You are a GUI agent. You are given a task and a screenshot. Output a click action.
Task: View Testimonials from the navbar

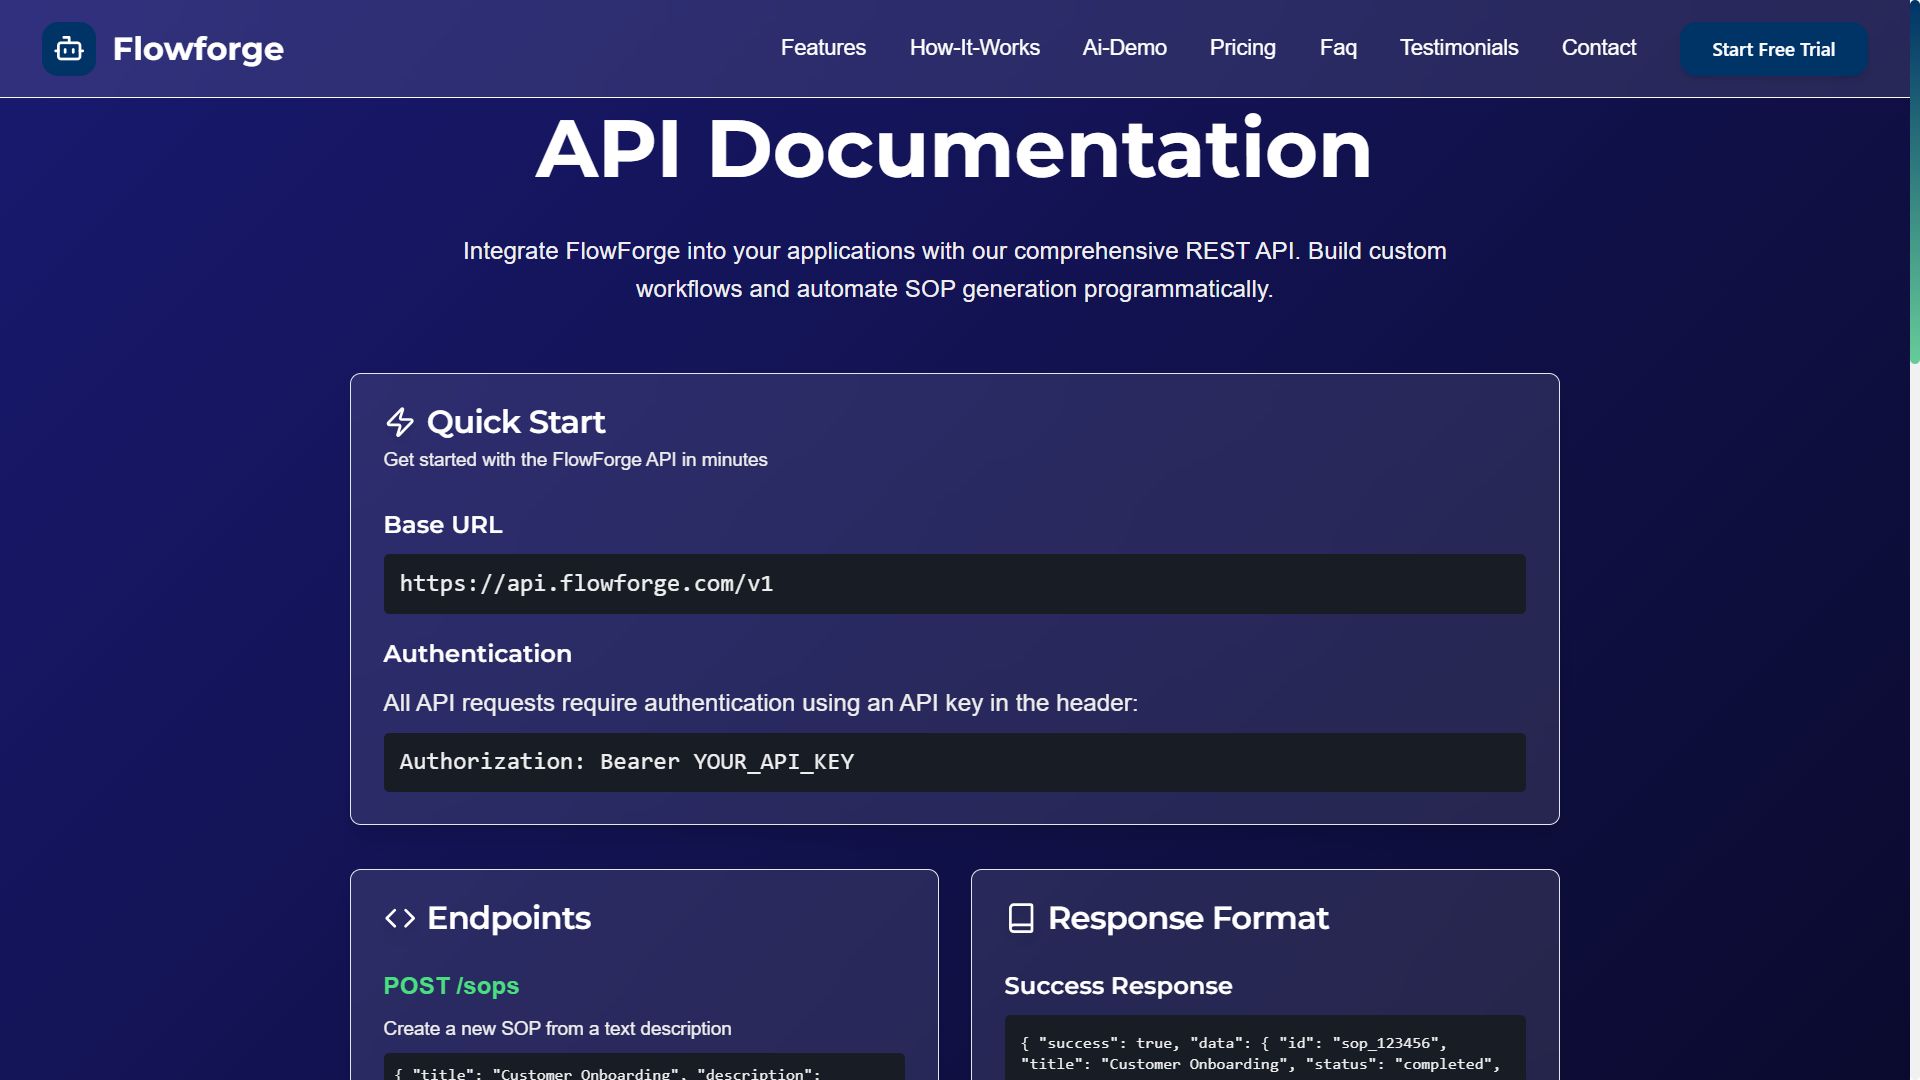click(1458, 48)
